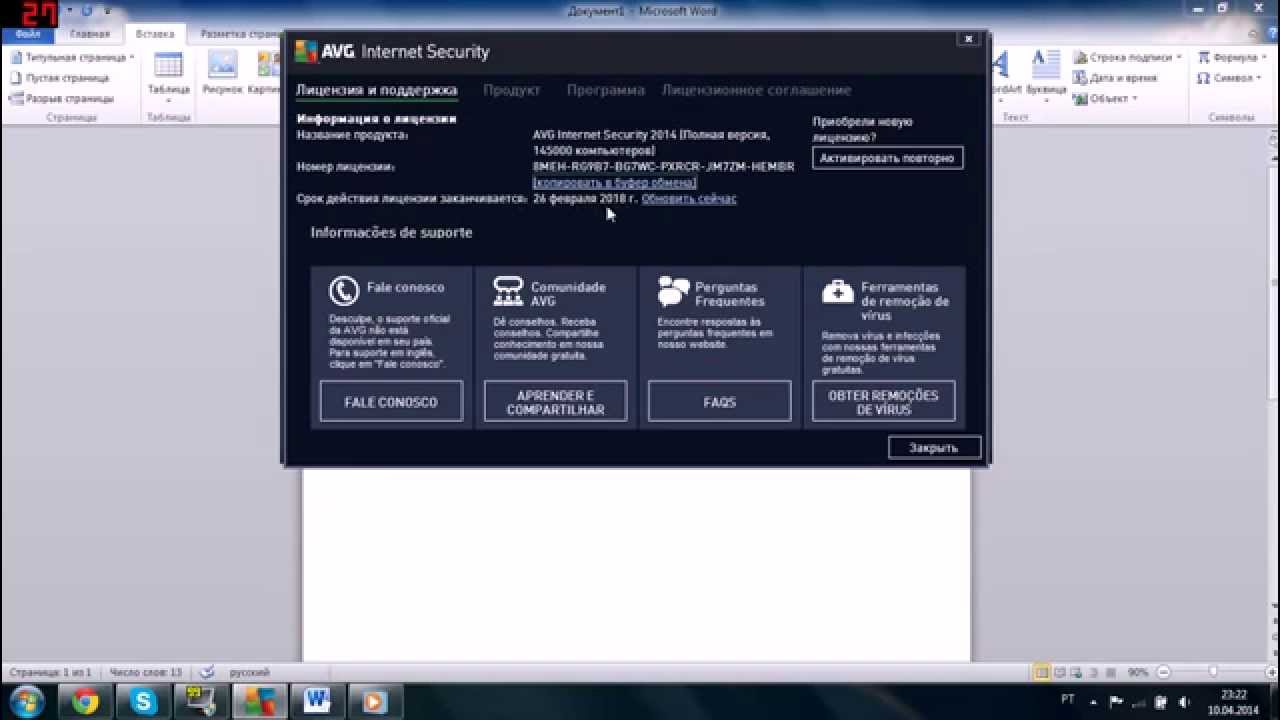Image resolution: width=1280 pixels, height=720 pixels.
Task: Click Разрыв страницы in Word ribbon
Action: pos(62,98)
